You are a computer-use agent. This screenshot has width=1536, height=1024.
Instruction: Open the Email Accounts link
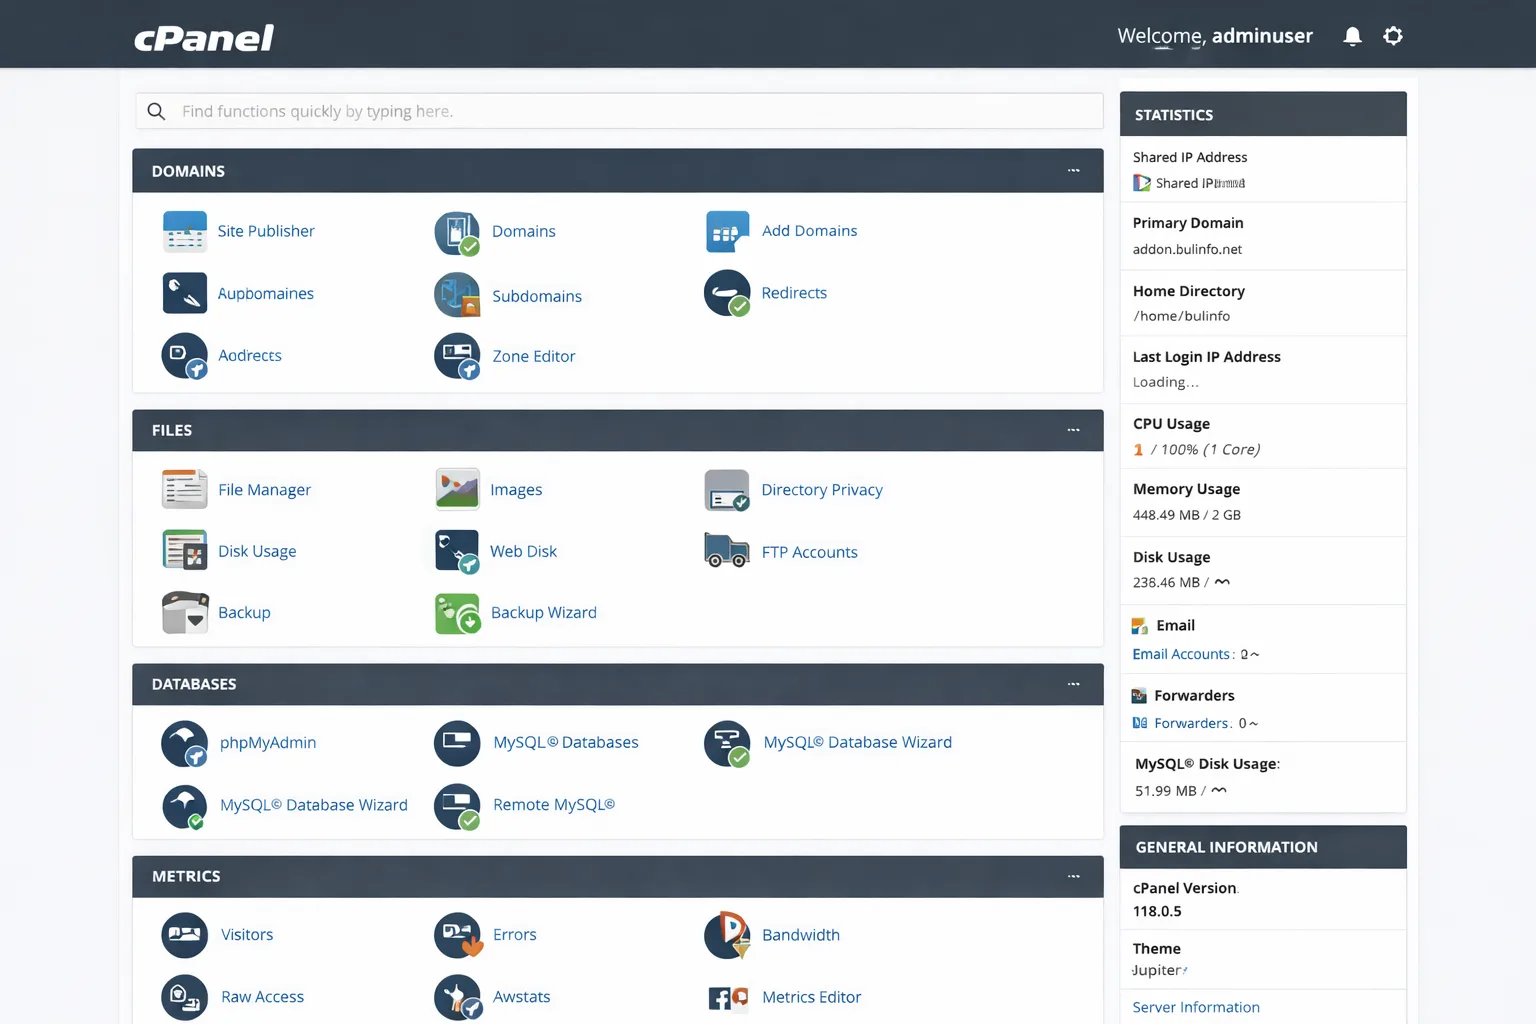pyautogui.click(x=1181, y=654)
